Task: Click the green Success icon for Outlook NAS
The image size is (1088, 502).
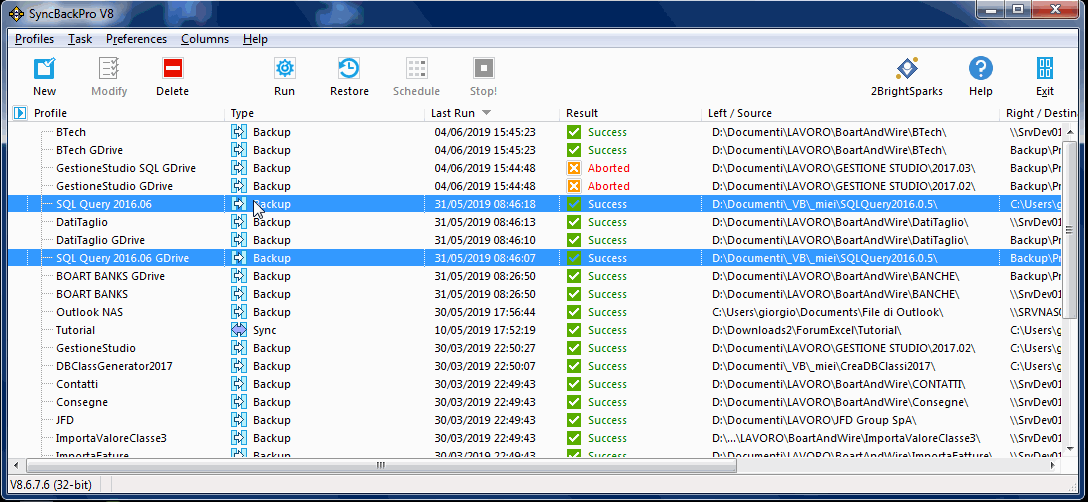Action: (573, 312)
